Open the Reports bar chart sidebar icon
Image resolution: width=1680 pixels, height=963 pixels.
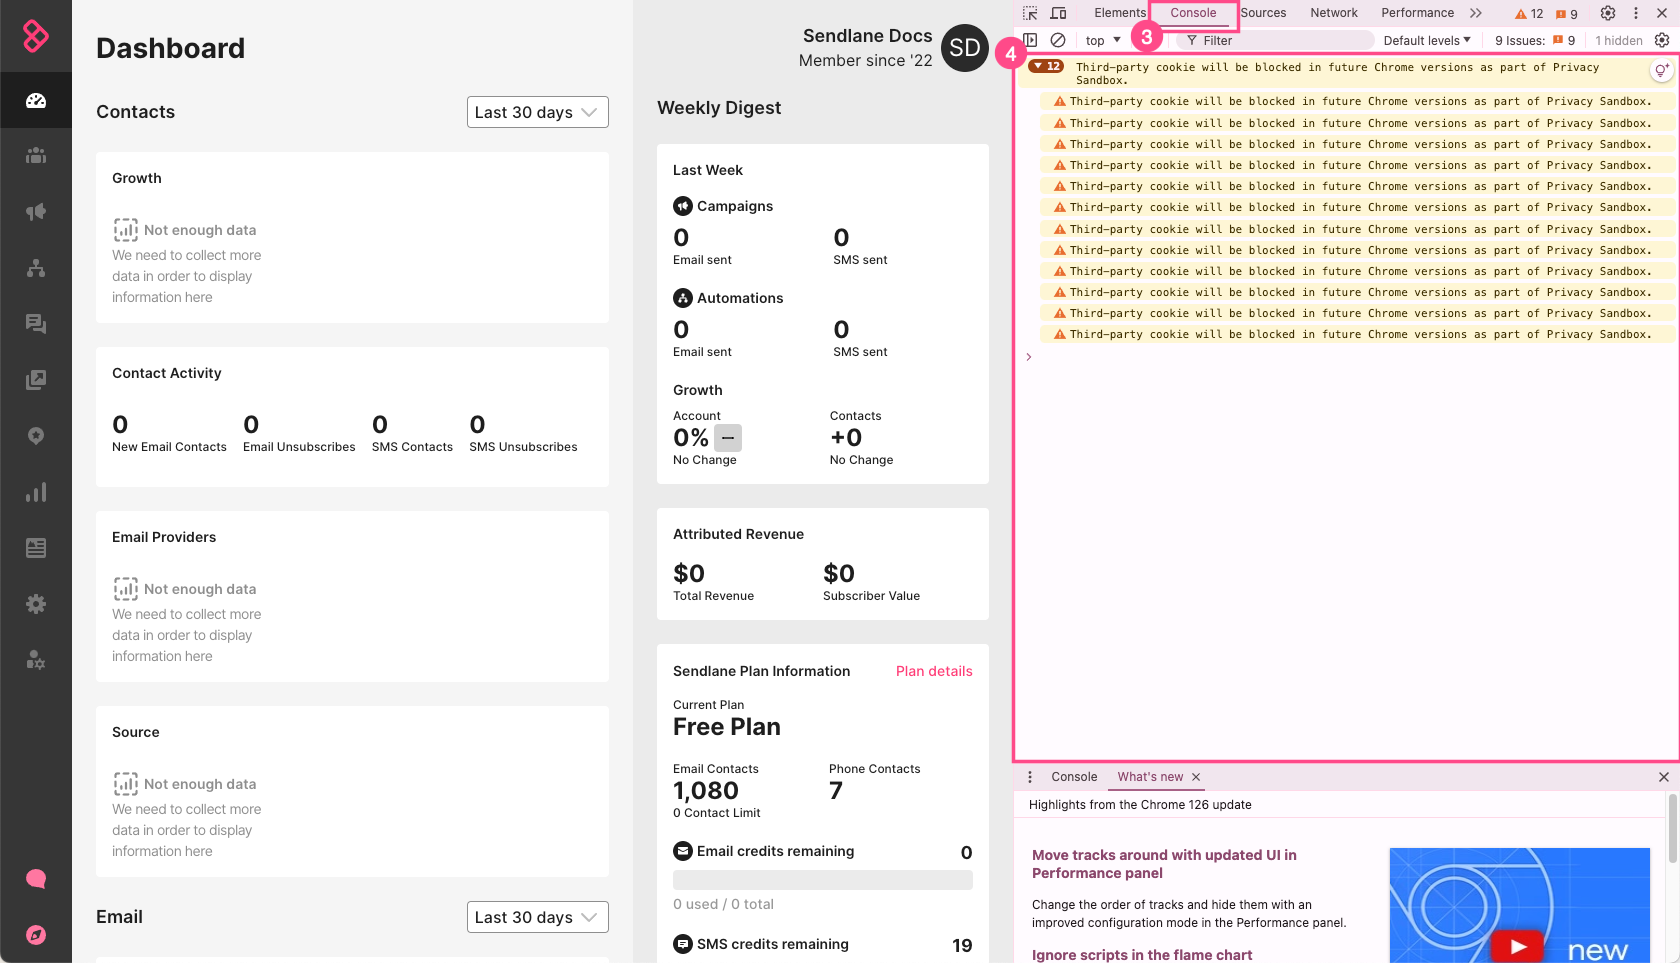[36, 492]
